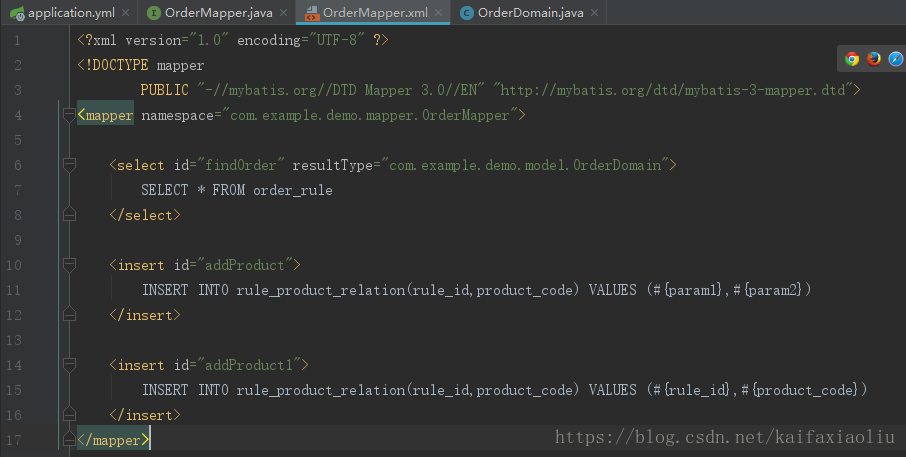
Task: Click the closing </insert> tag on line 16
Action: (x=145, y=415)
